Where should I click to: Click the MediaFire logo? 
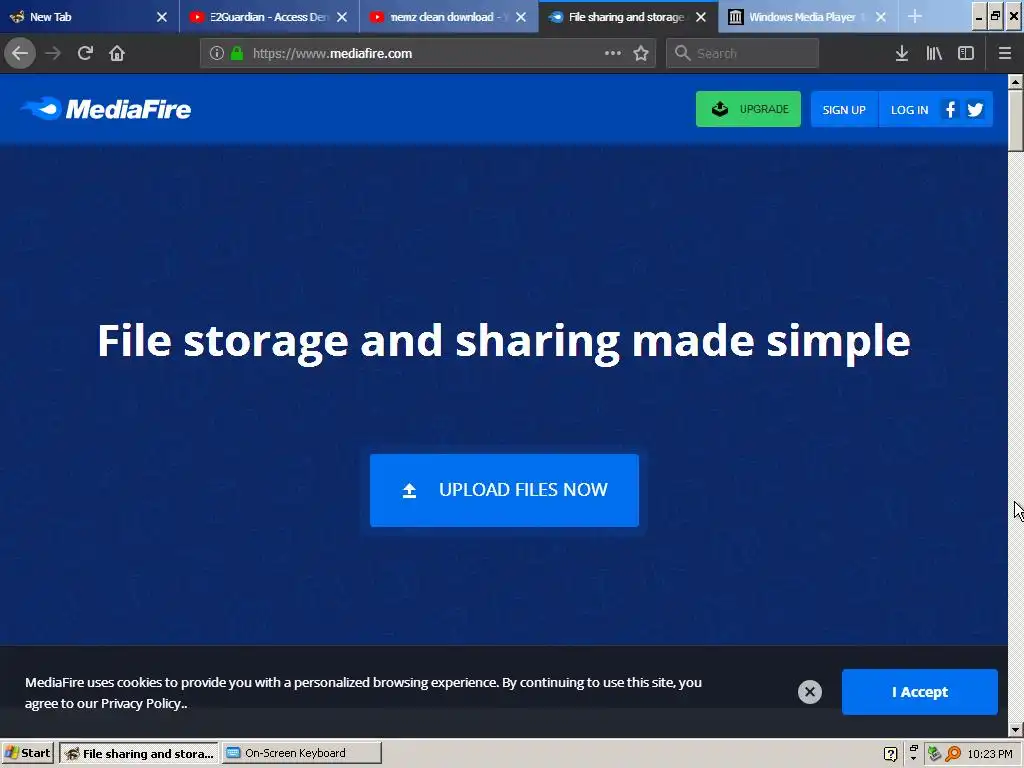tap(106, 108)
